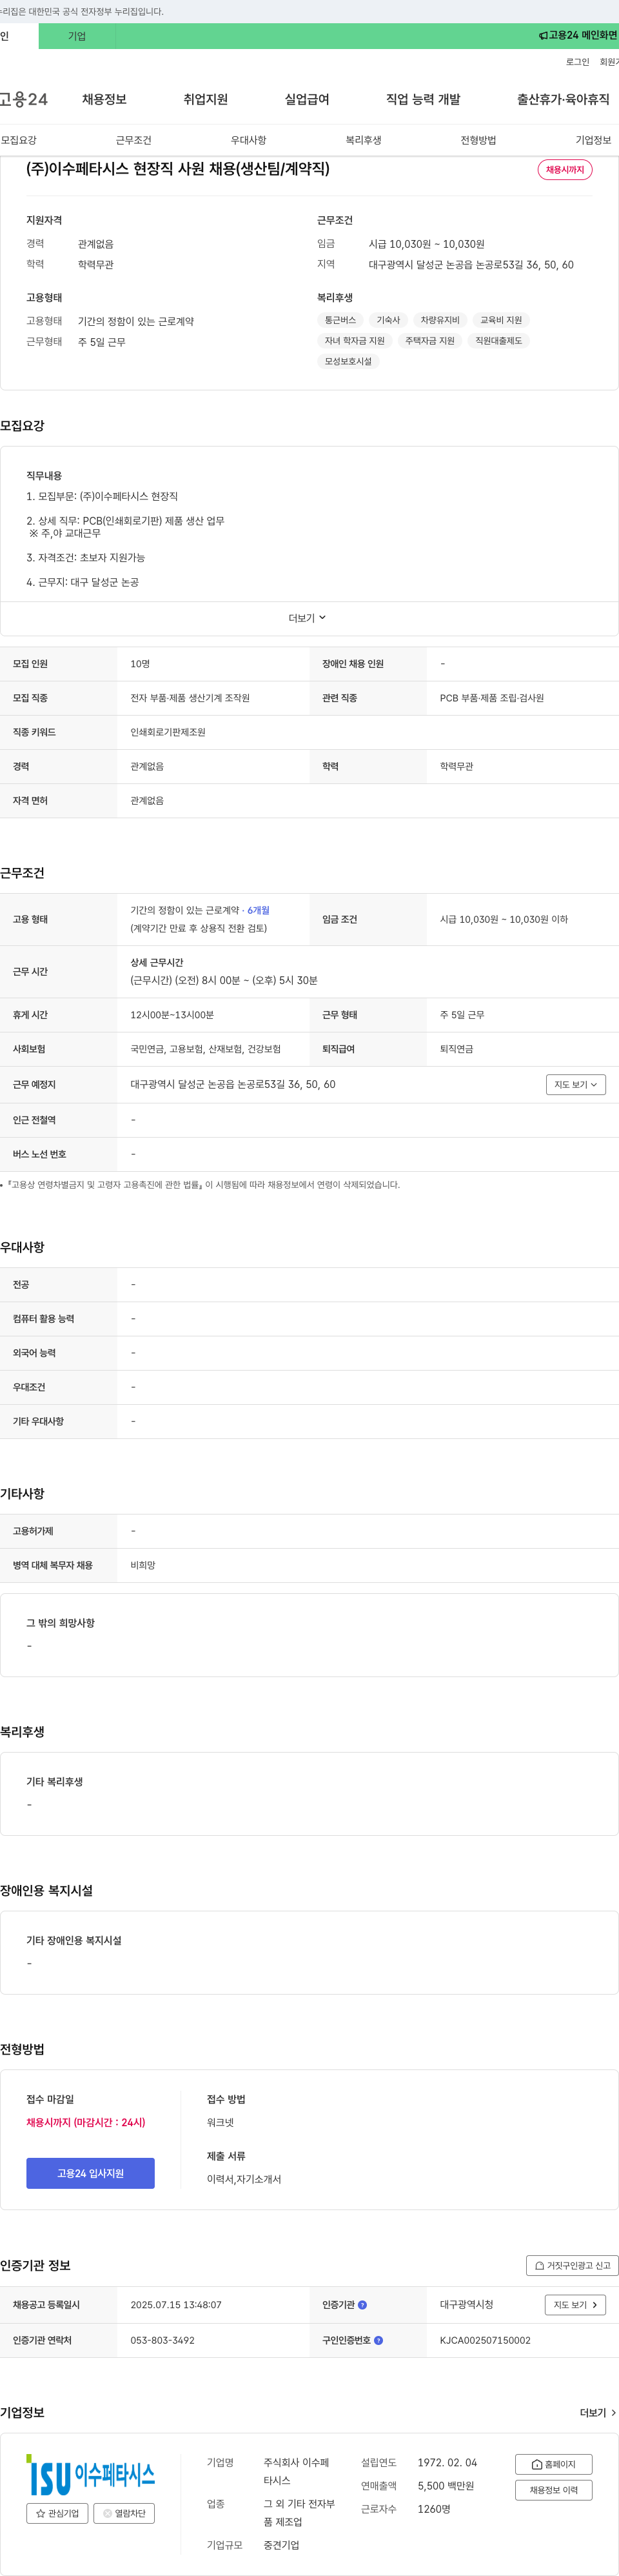The width and height of the screenshot is (619, 2576).
Task: Open 지도 보기 for 대구광역시청
Action: pyautogui.click(x=576, y=2305)
